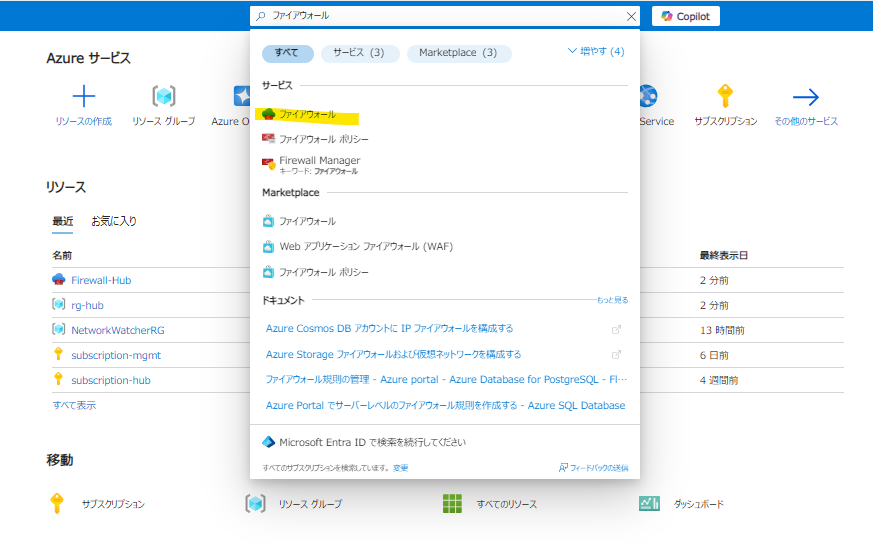The image size is (873, 546).
Task: Go to ダッシュボード chart icon
Action: 649,504
